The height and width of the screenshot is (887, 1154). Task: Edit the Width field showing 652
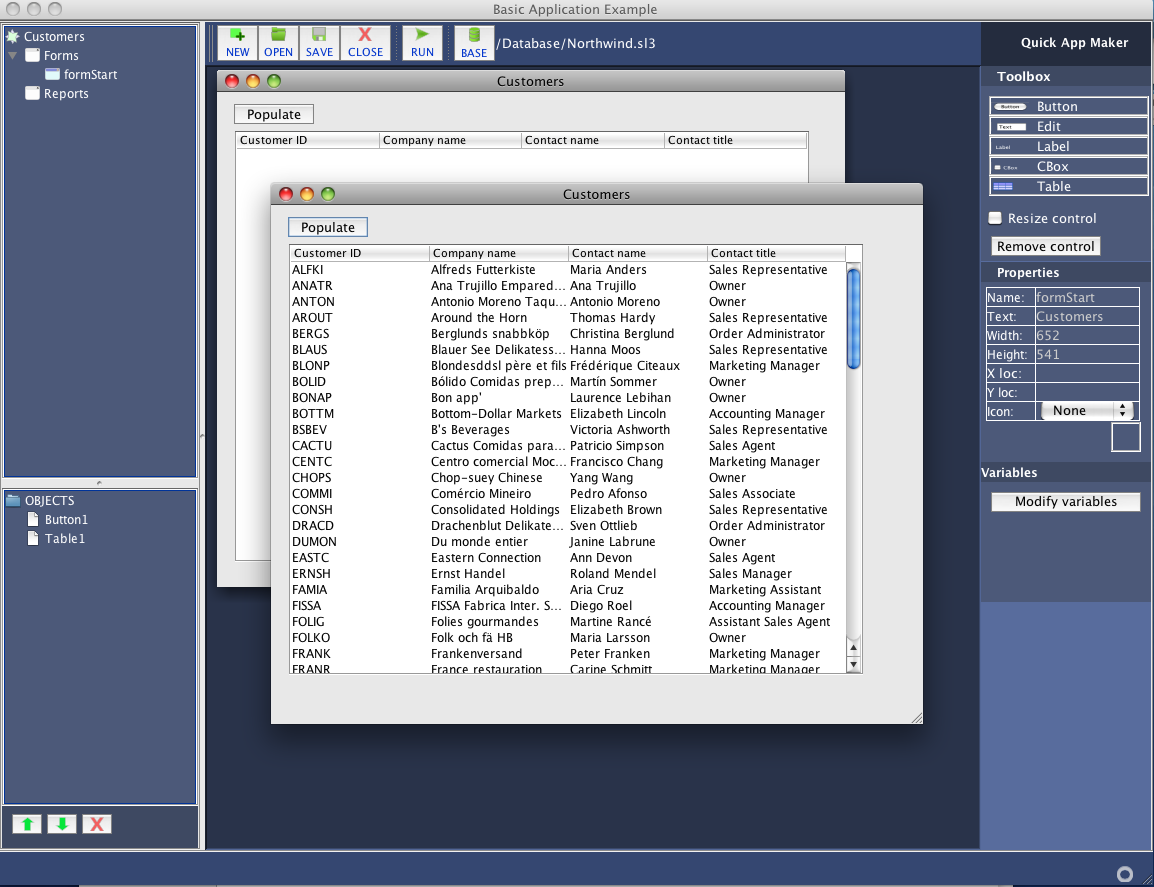(x=1087, y=336)
